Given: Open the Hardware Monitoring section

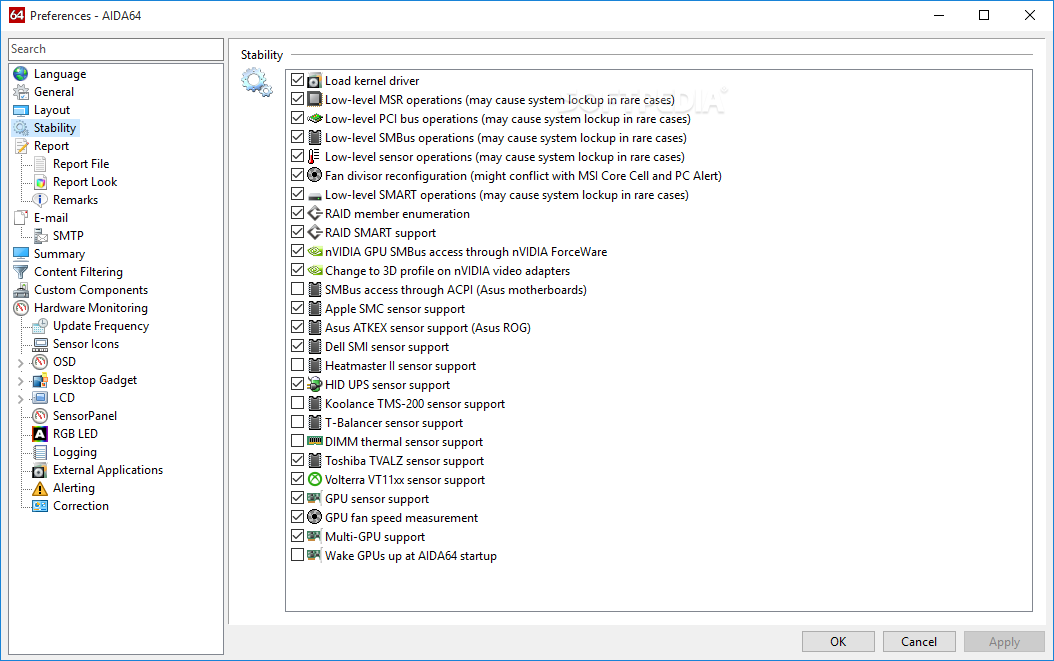Looking at the screenshot, I should (91, 308).
